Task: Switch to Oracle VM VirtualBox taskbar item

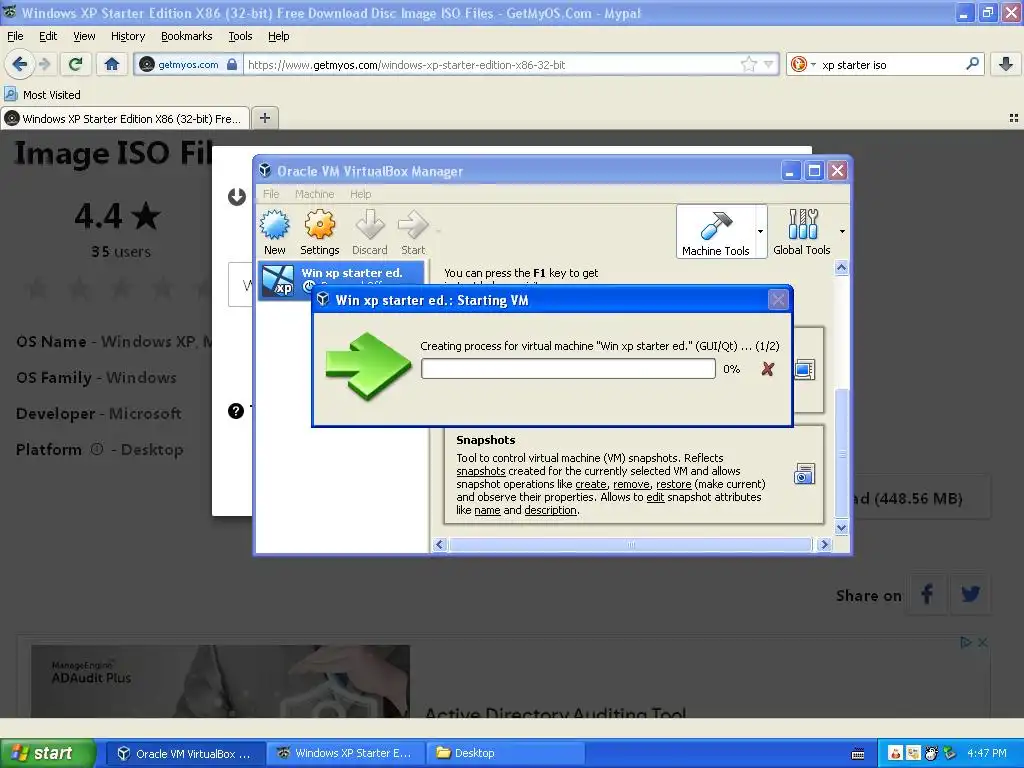Action: pos(185,753)
